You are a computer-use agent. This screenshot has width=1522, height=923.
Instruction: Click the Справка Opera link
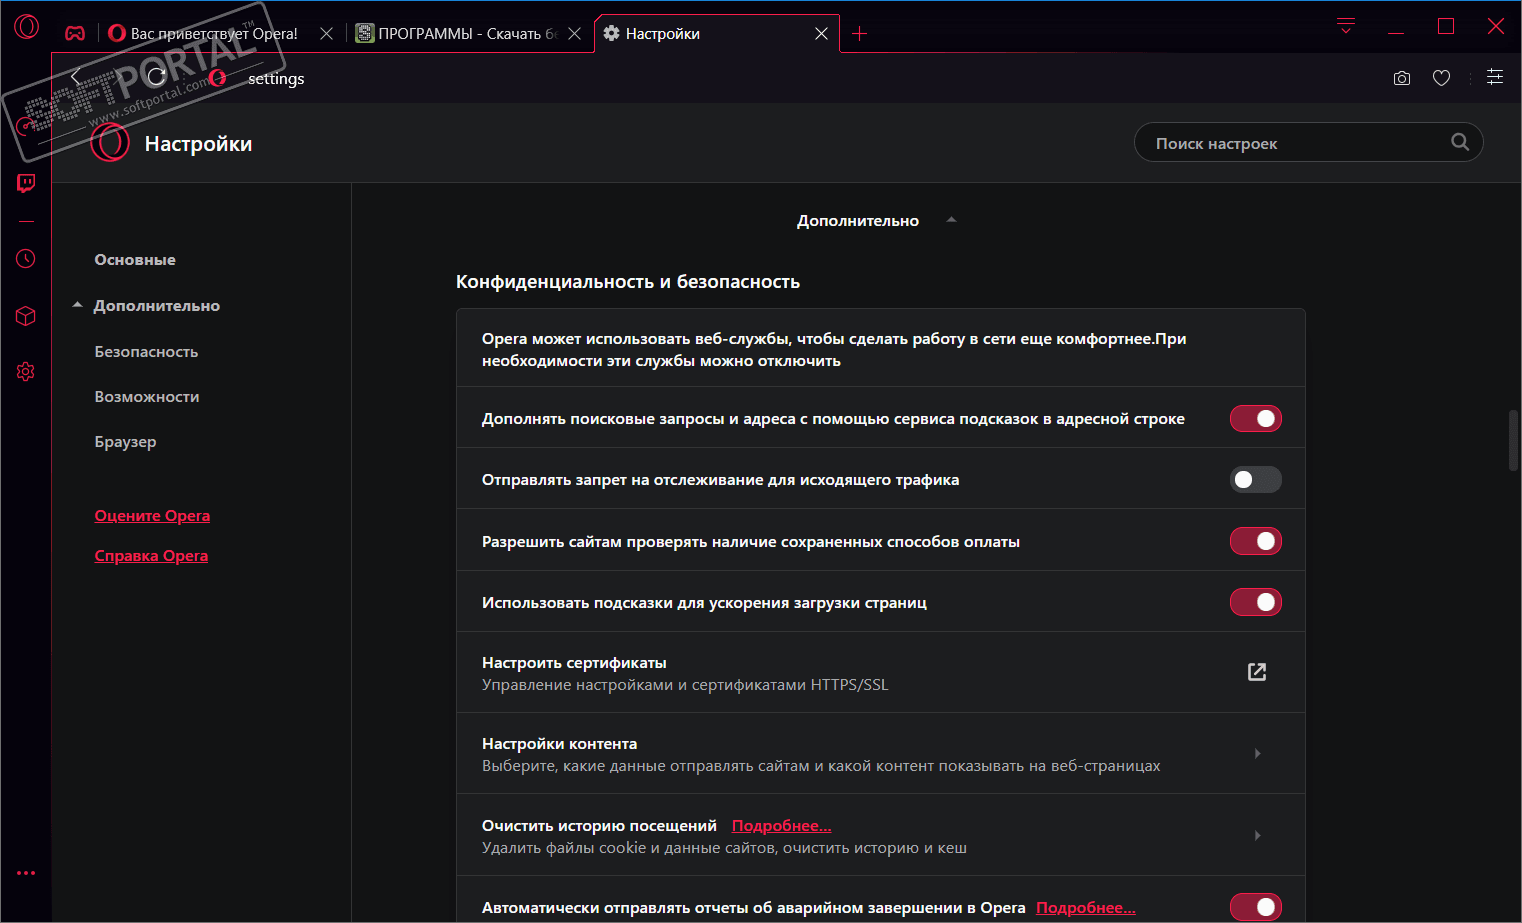tap(151, 556)
